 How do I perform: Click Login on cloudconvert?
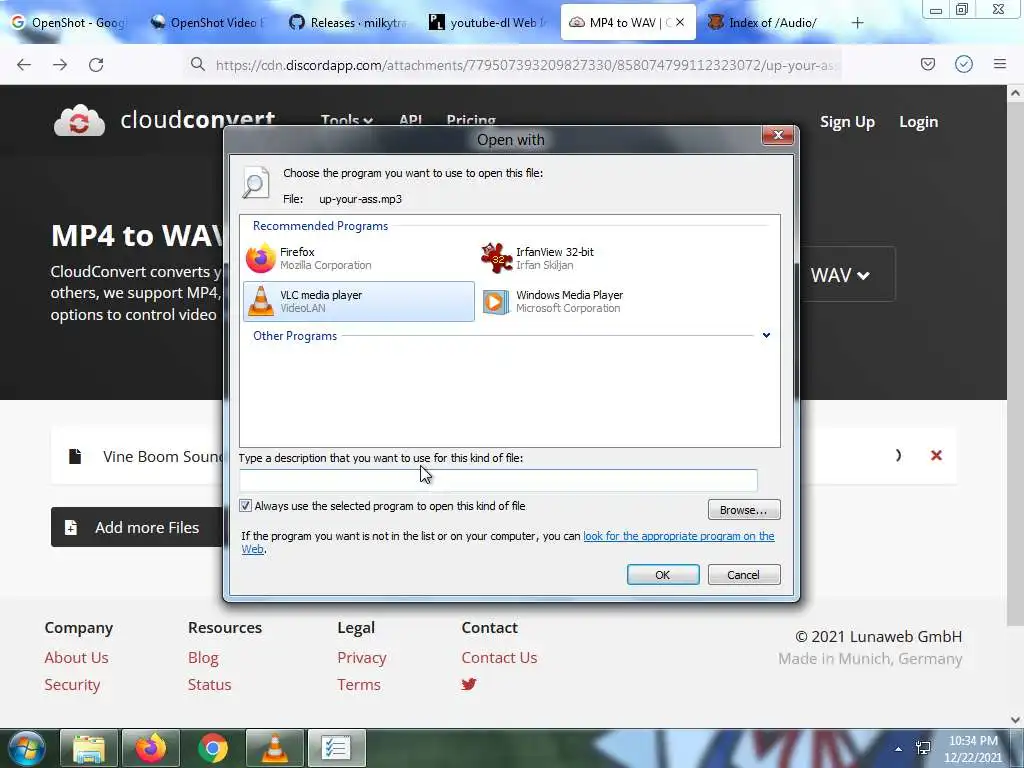pyautogui.click(x=918, y=122)
